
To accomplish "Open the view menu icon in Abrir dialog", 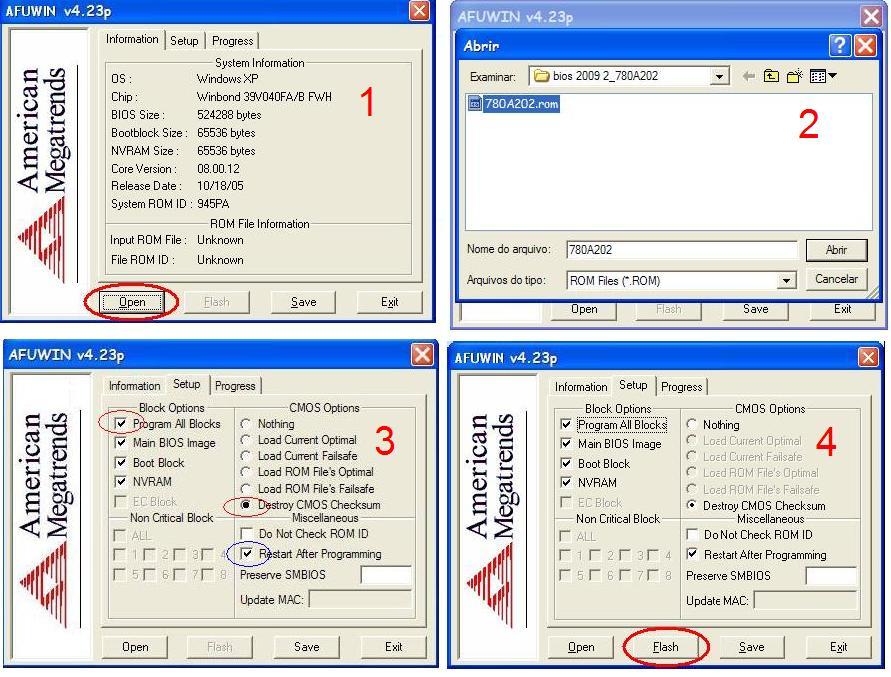I will 822,76.
